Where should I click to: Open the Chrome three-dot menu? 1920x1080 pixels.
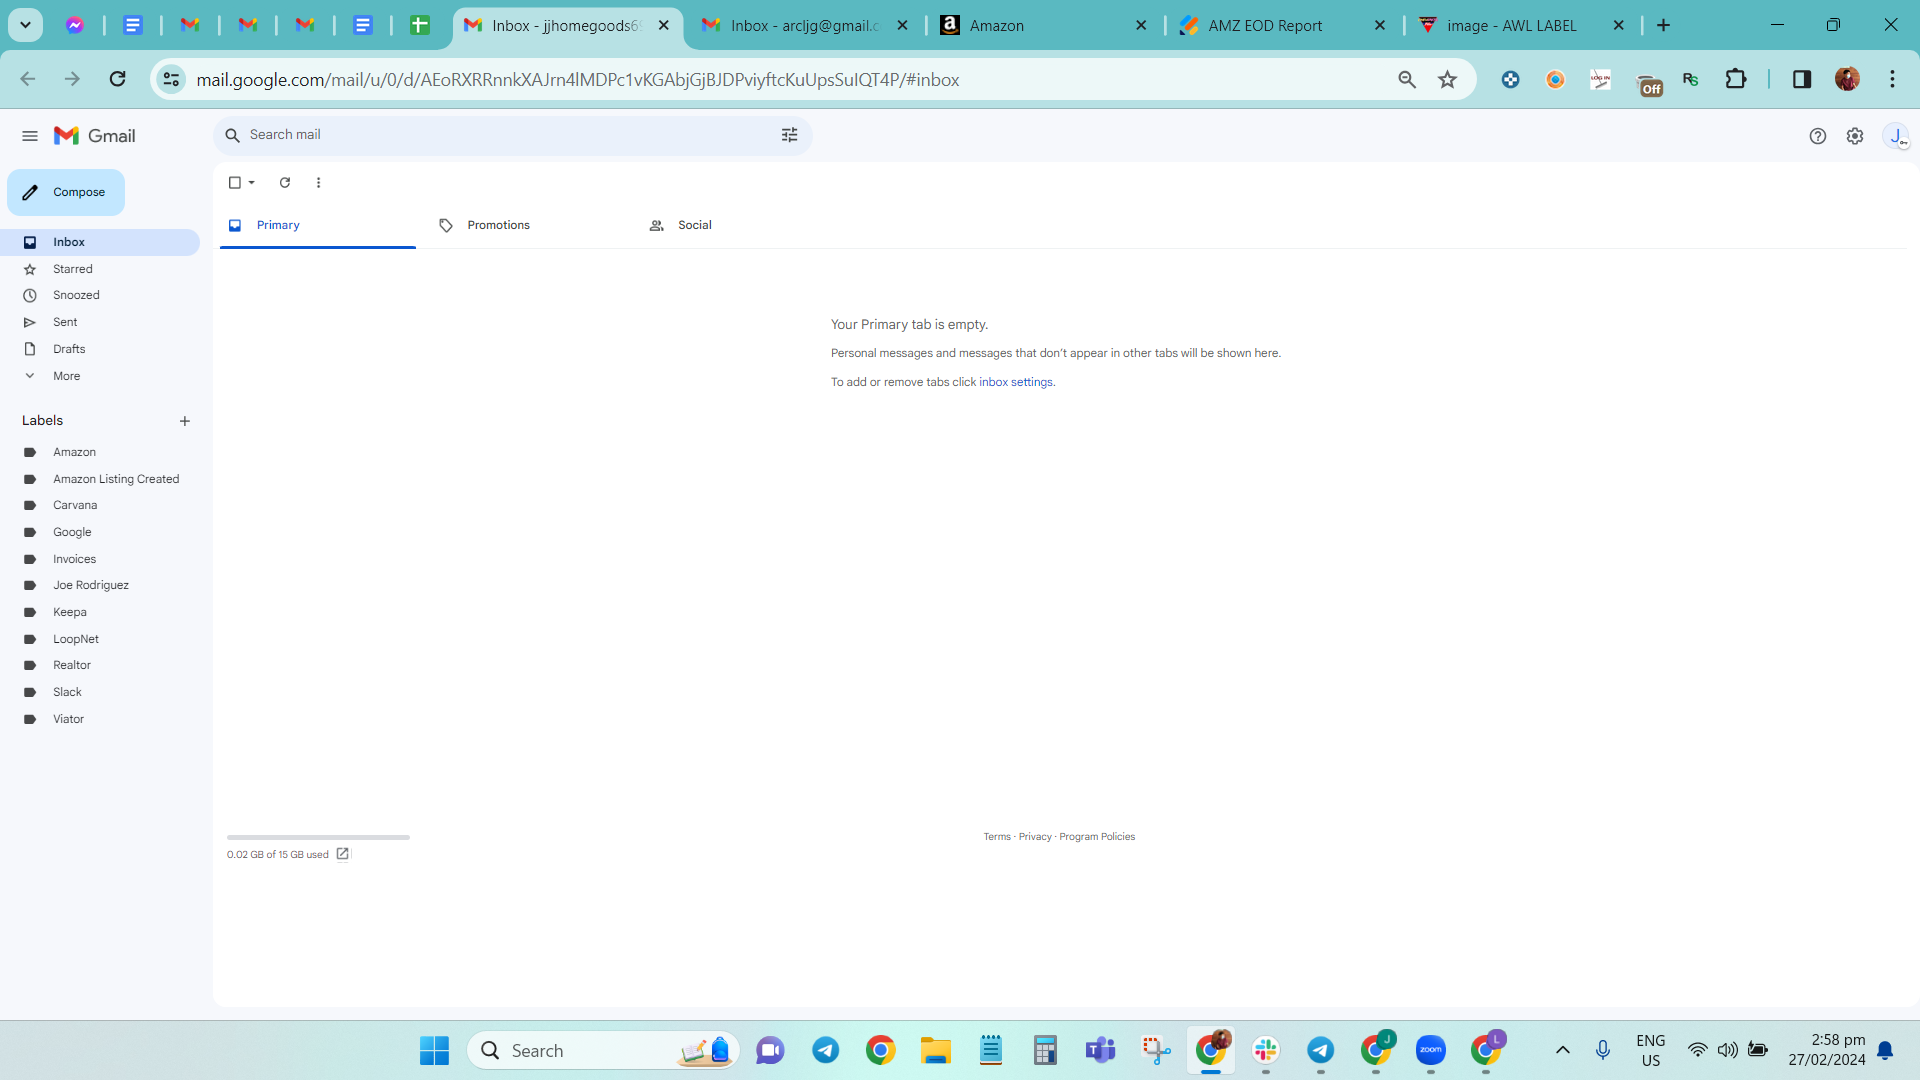pyautogui.click(x=1892, y=79)
